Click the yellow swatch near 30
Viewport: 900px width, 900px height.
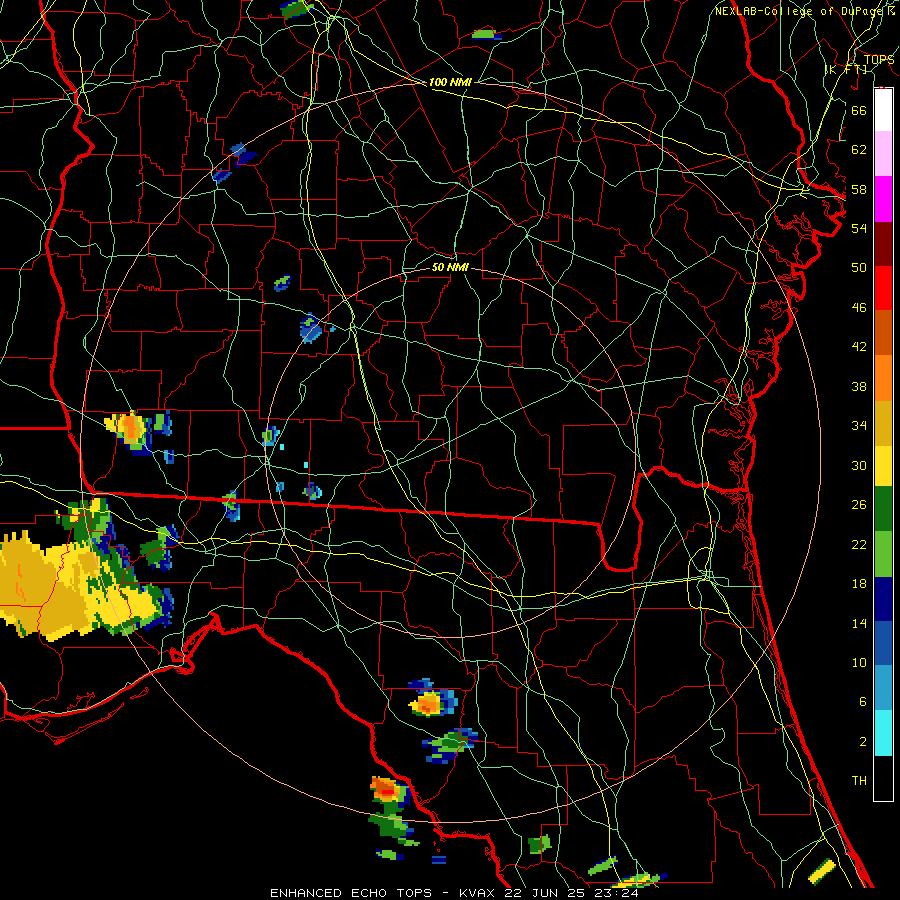coord(883,466)
